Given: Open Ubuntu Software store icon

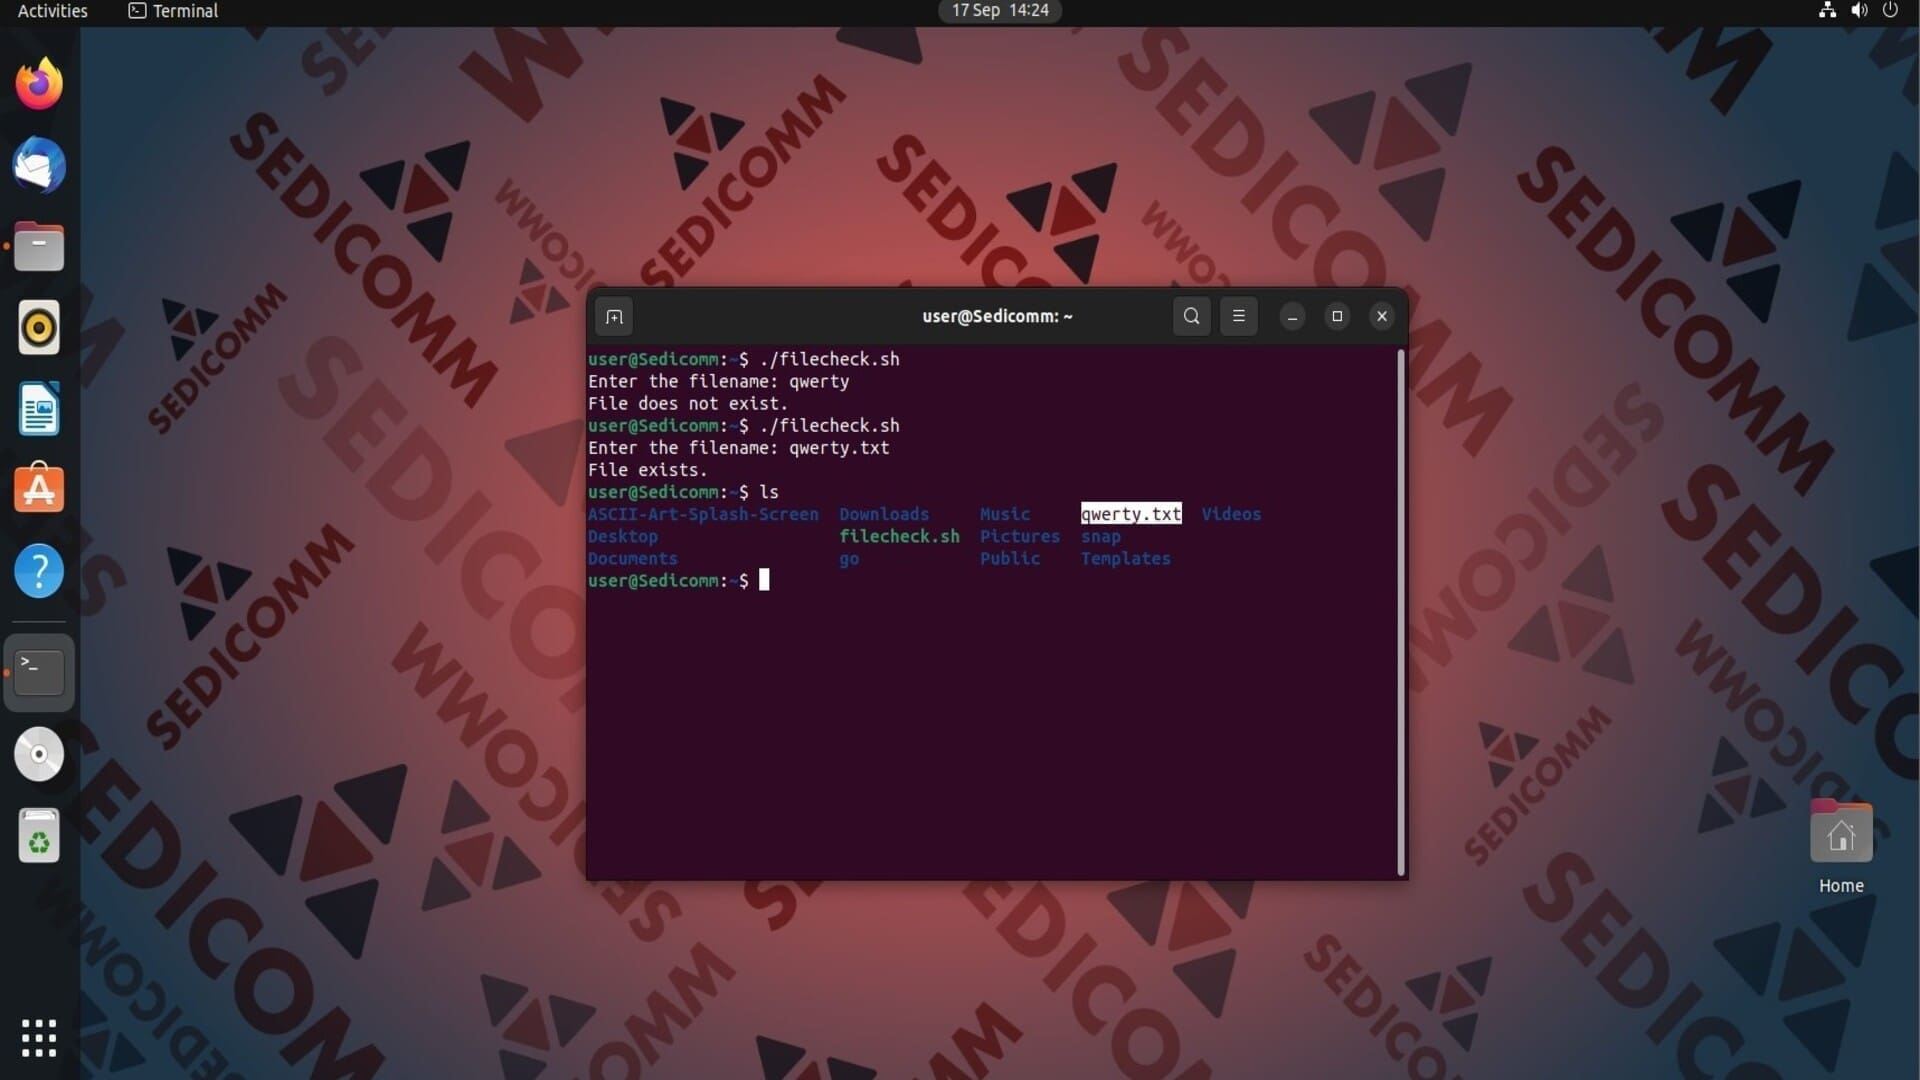Looking at the screenshot, I should tap(39, 489).
